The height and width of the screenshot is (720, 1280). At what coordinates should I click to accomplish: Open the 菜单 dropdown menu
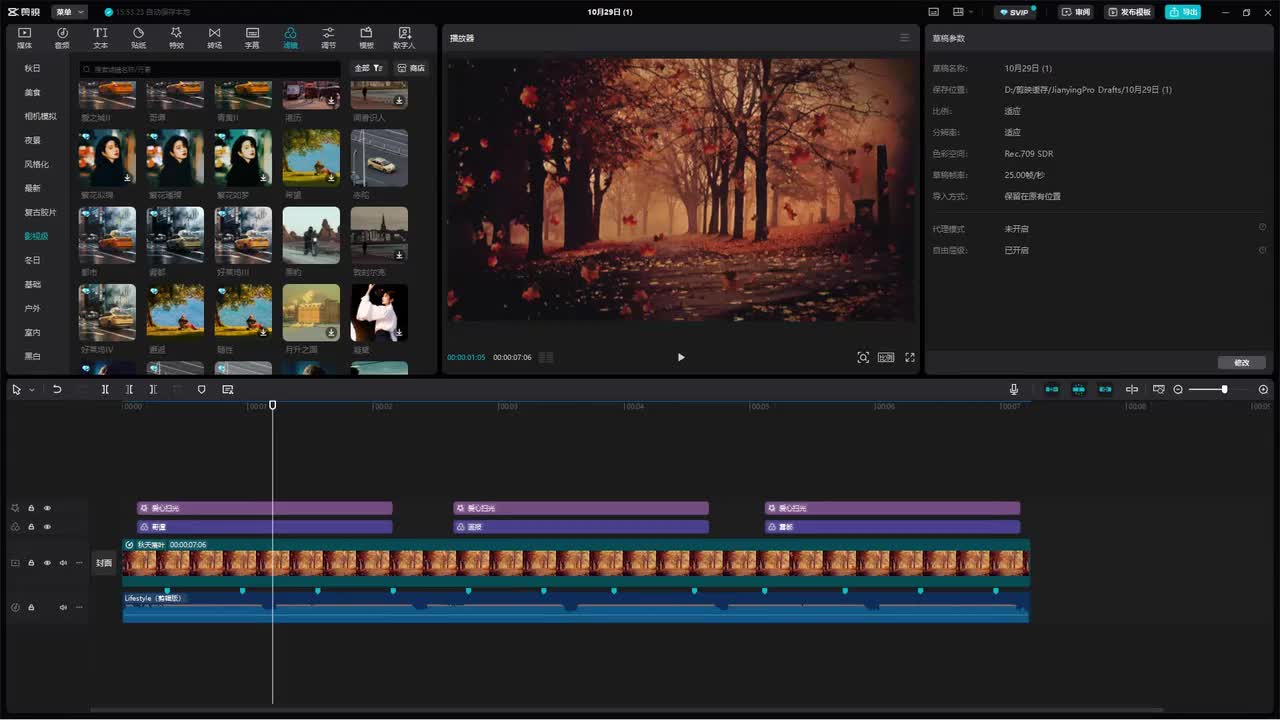[x=69, y=12]
